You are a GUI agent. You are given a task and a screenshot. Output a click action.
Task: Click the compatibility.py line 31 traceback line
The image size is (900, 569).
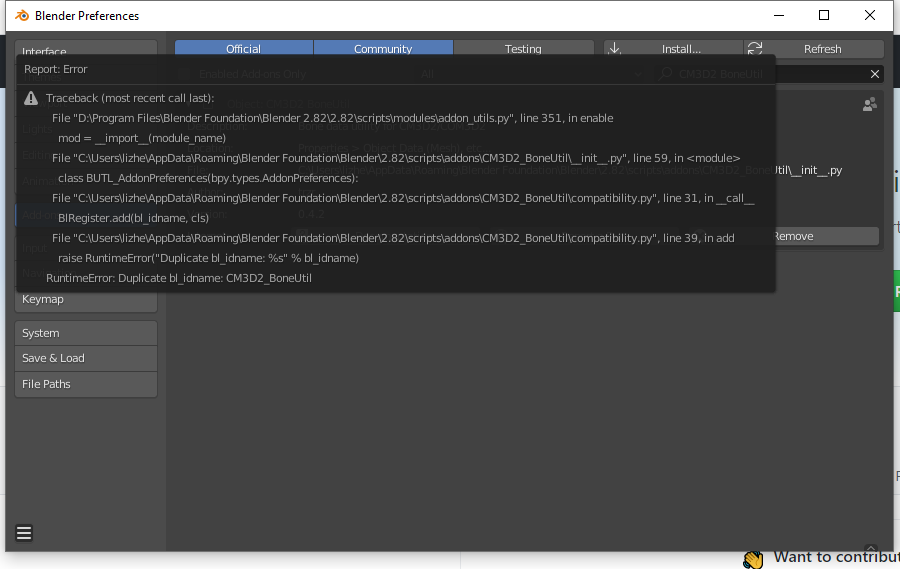[403, 198]
